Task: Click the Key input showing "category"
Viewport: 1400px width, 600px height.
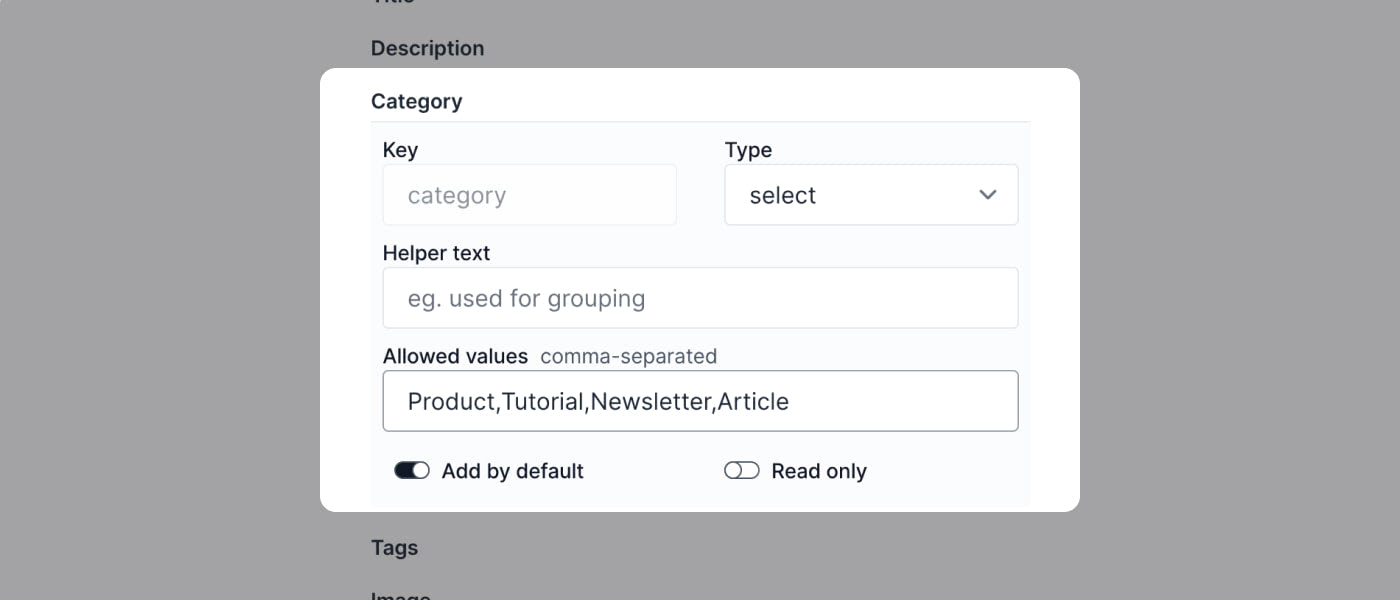Action: click(x=529, y=195)
